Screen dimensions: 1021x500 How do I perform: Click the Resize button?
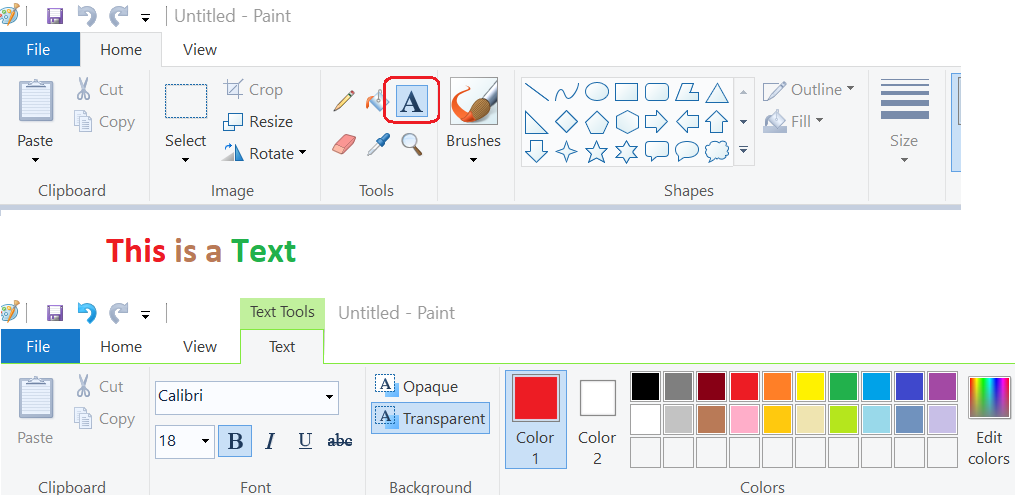click(x=258, y=121)
